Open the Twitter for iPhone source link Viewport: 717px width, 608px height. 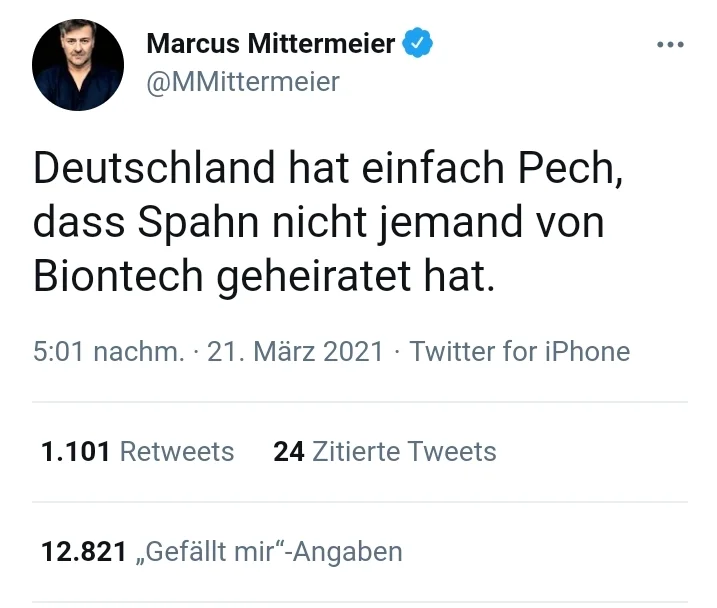click(520, 351)
